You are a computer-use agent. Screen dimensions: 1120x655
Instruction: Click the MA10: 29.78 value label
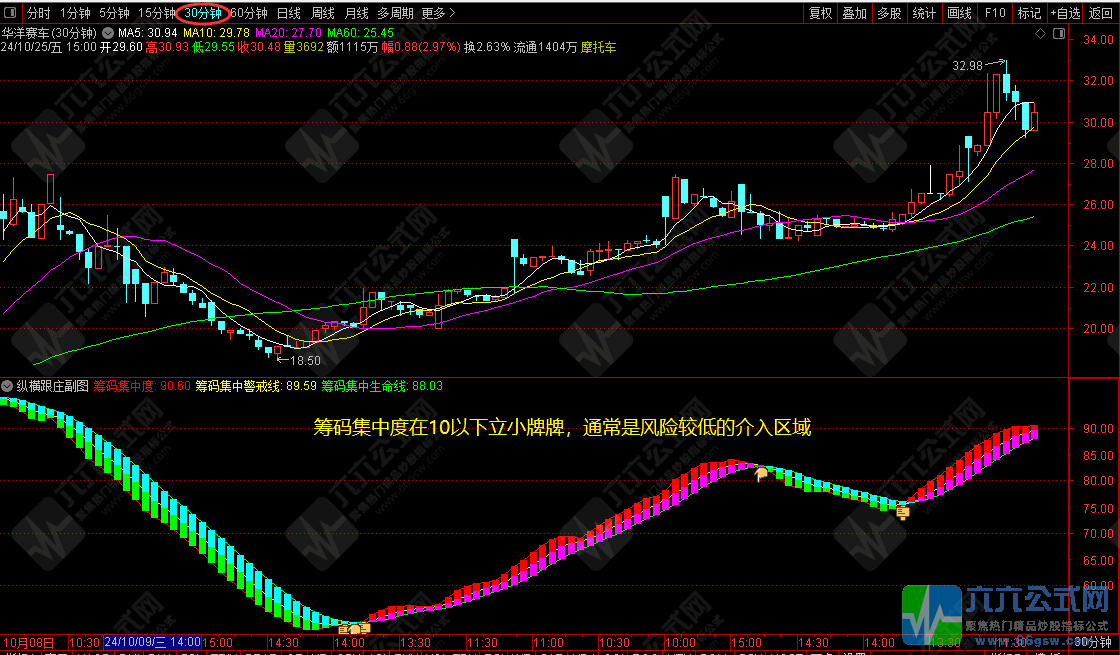coord(216,33)
